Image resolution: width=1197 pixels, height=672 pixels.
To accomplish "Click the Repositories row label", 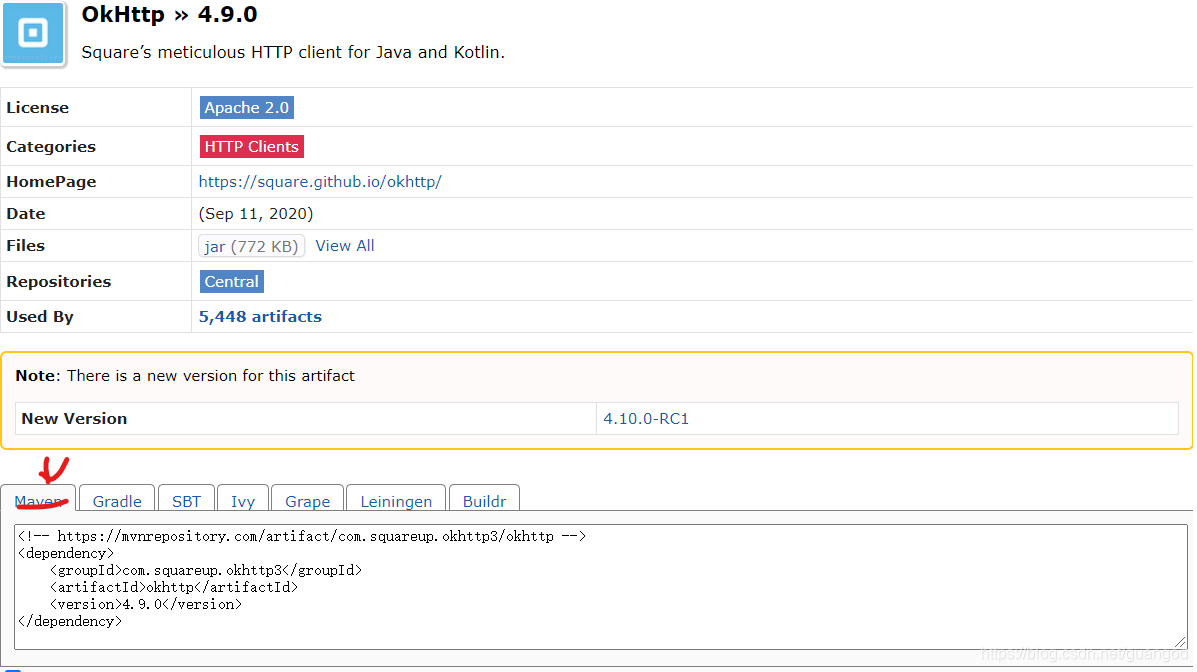I will 59,282.
